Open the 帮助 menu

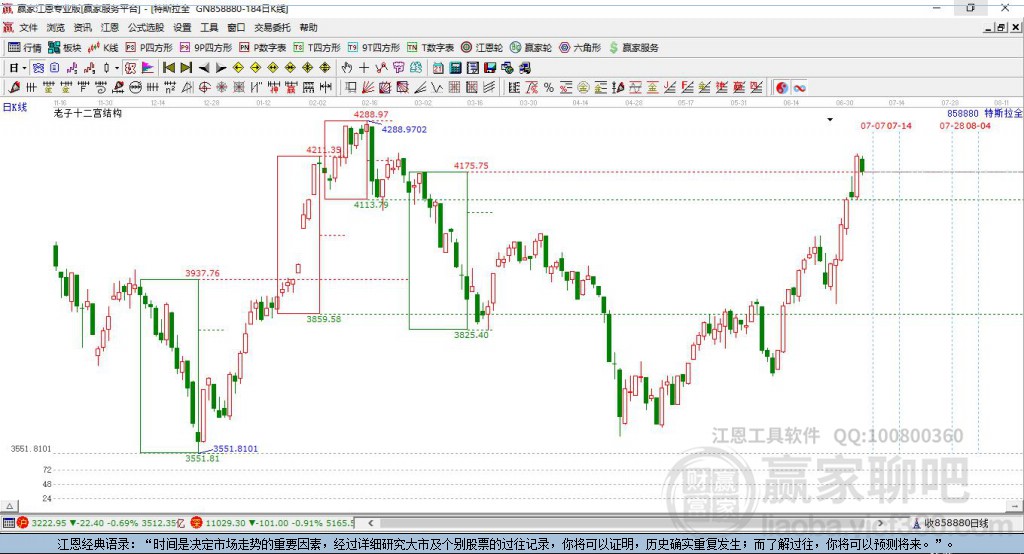pos(308,27)
